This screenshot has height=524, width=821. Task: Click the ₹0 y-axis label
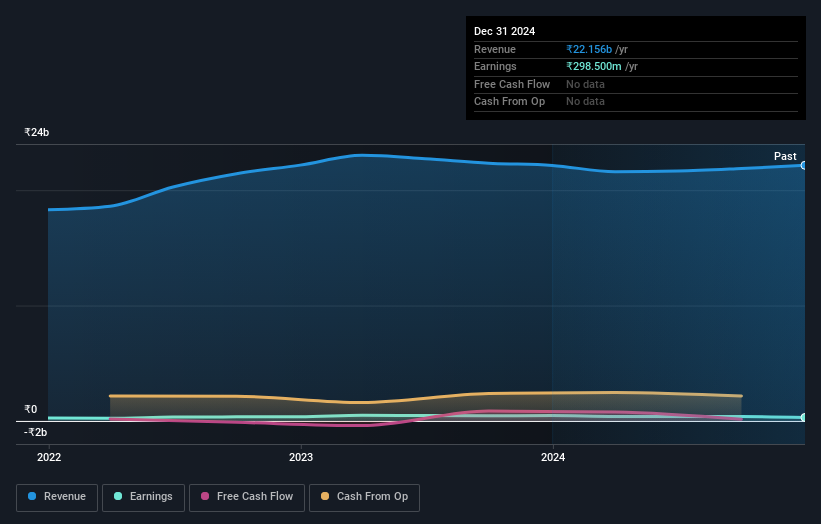pos(30,409)
